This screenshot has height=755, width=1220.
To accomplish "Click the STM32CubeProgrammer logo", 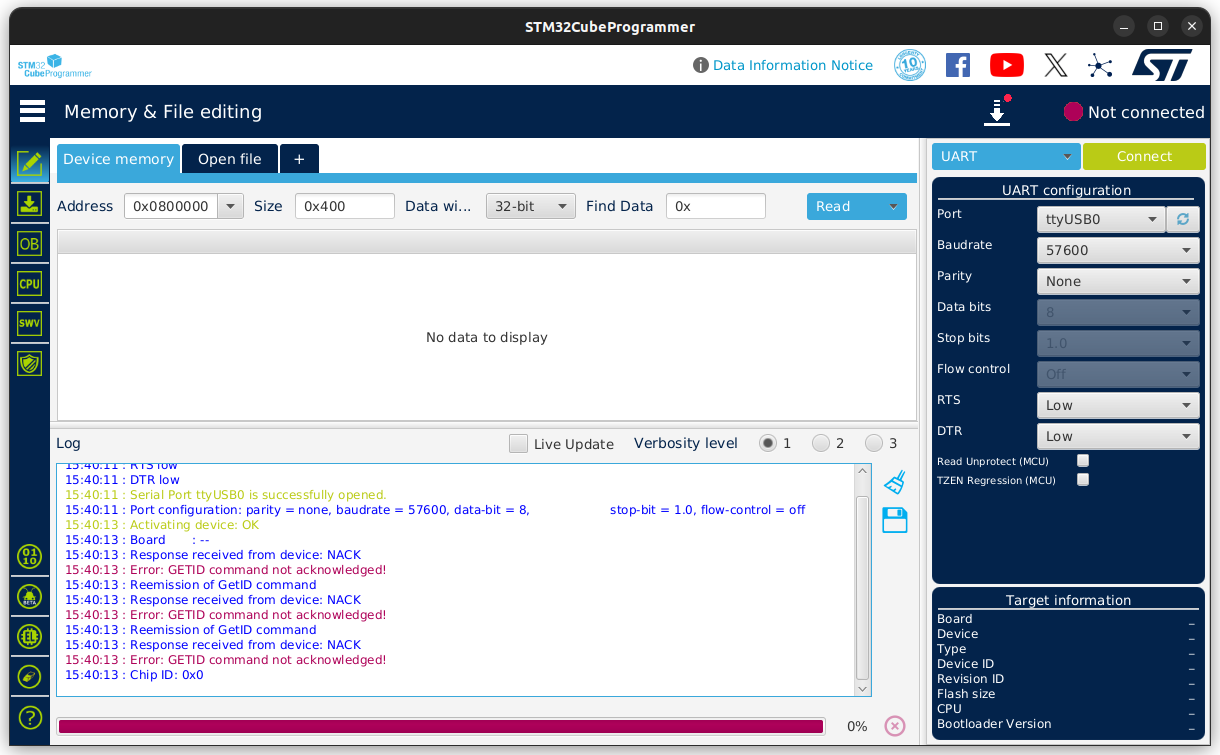I will [54, 66].
